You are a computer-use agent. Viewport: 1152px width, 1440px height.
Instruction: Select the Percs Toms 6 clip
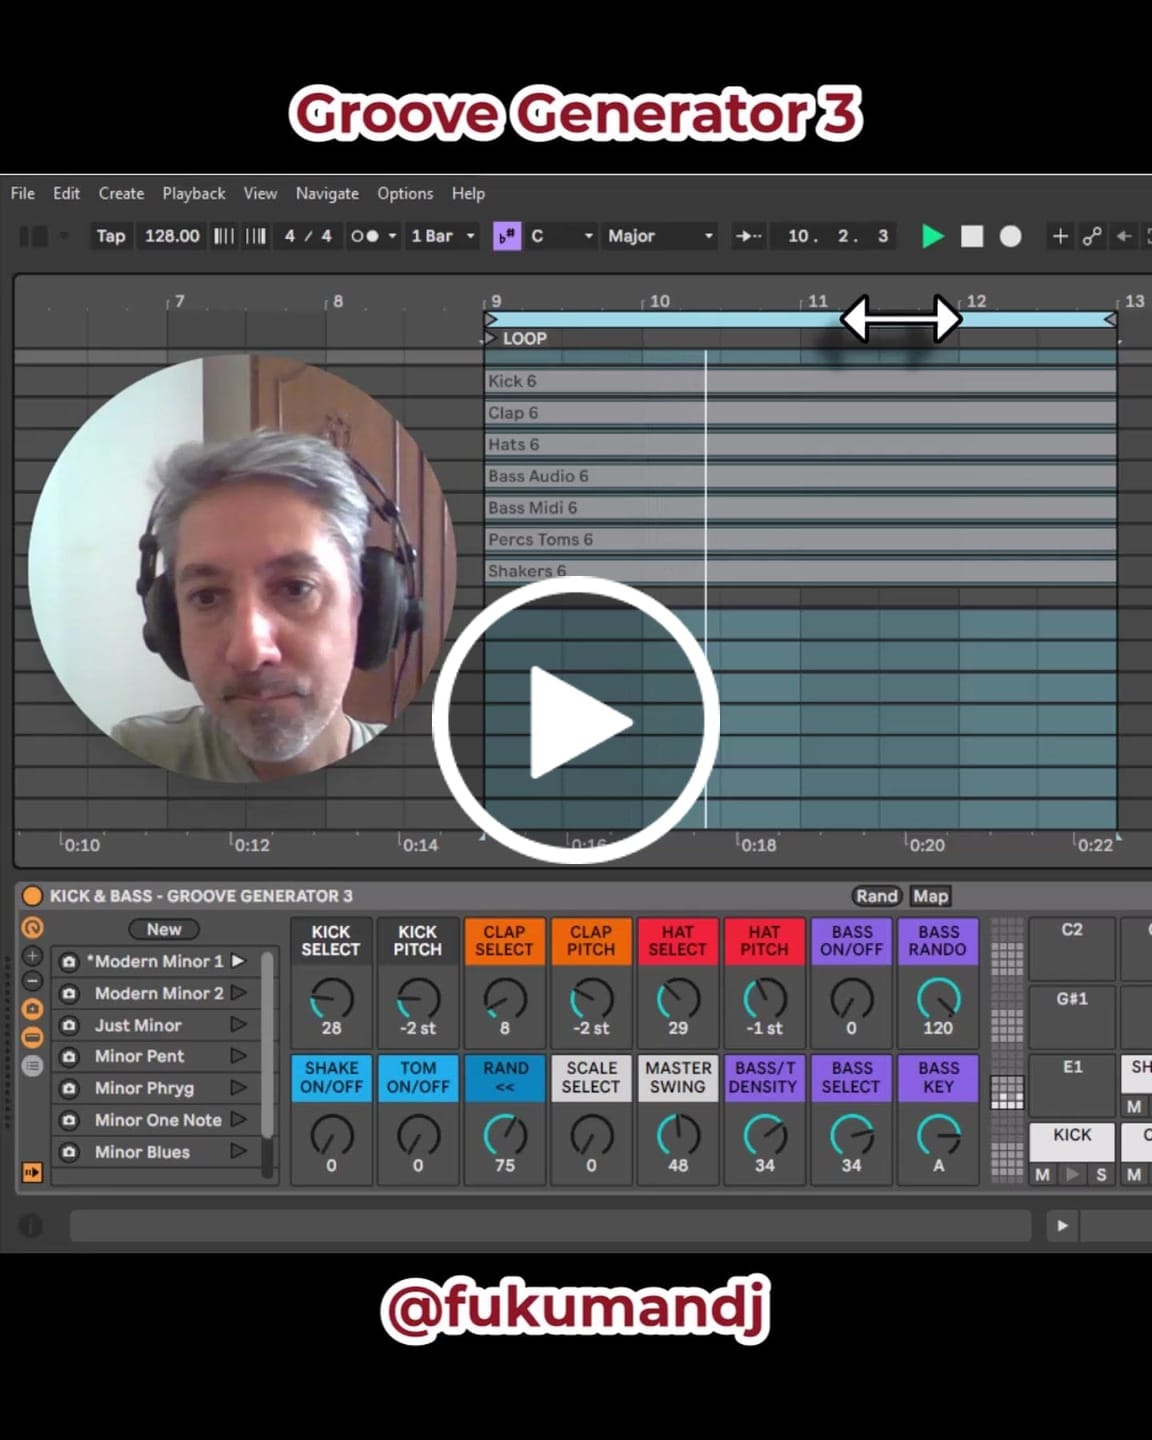point(800,540)
